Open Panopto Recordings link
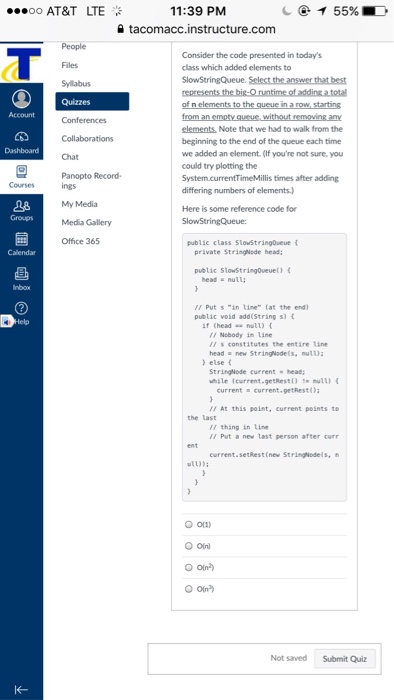 (91, 181)
